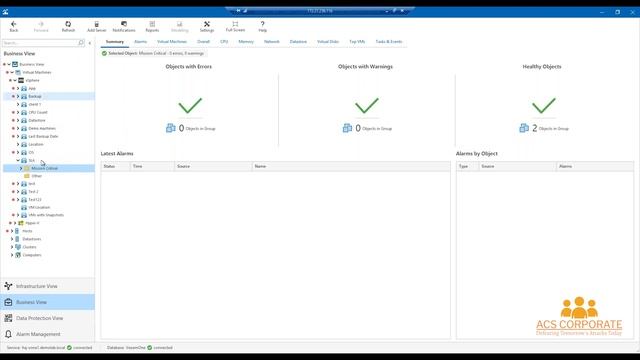Click the Objects with Errors group icon

[x=171, y=128]
